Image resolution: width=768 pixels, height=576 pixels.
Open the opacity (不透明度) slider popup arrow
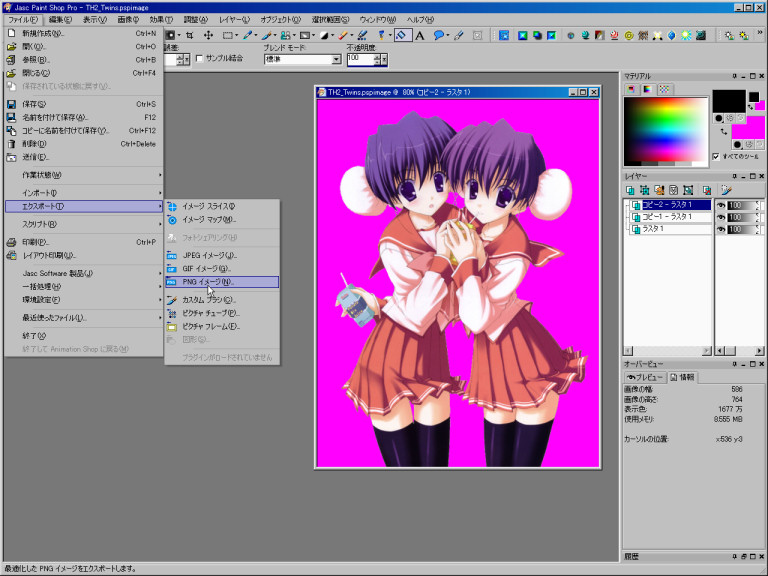click(x=384, y=59)
